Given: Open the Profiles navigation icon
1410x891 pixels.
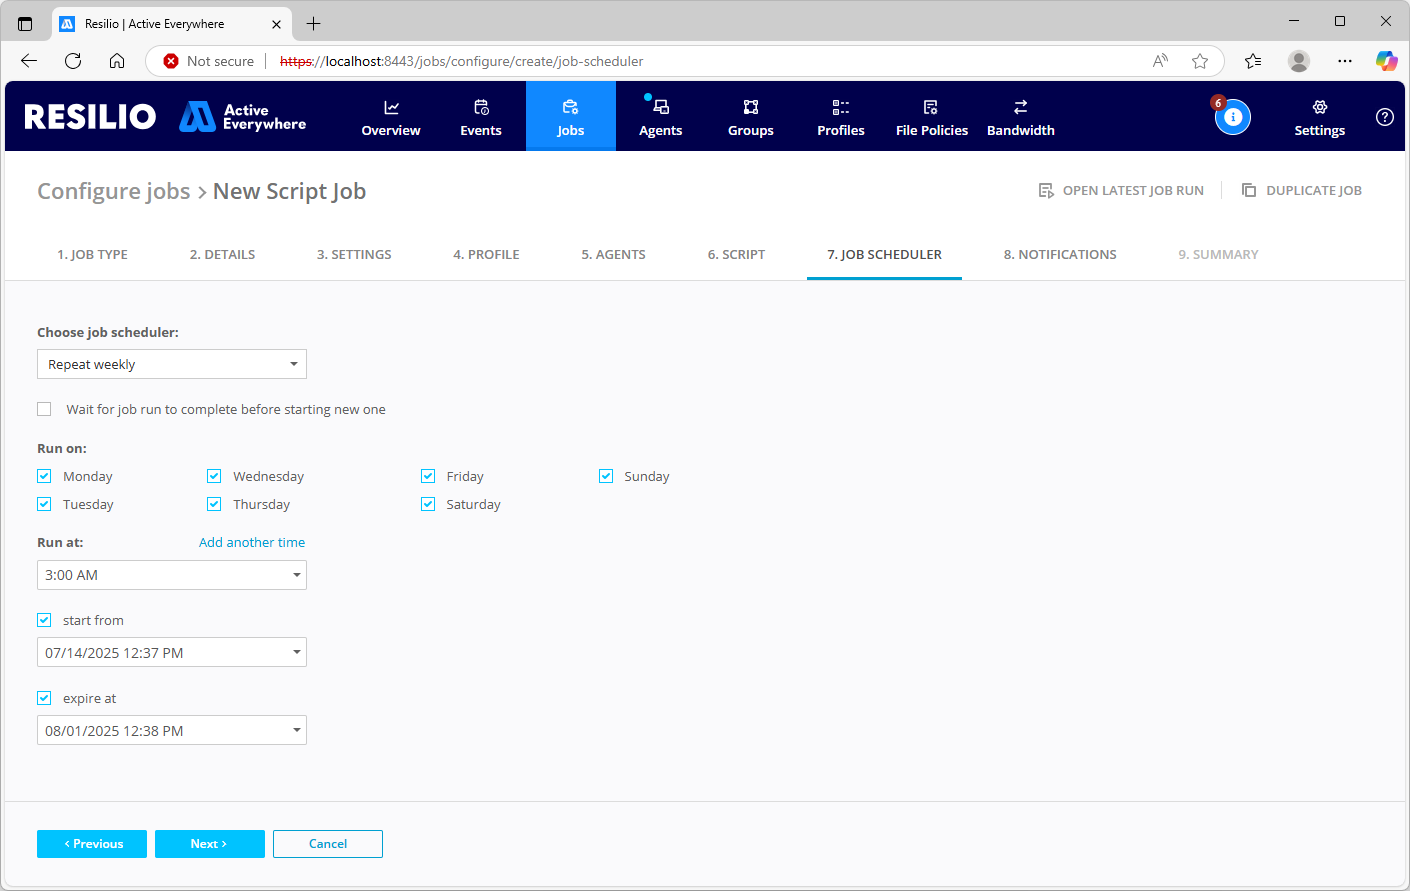Looking at the screenshot, I should pos(841,108).
